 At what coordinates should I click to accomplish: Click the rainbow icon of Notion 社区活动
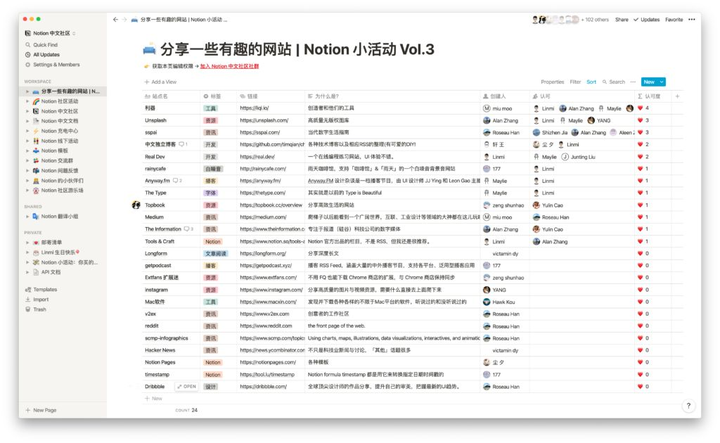[36, 101]
